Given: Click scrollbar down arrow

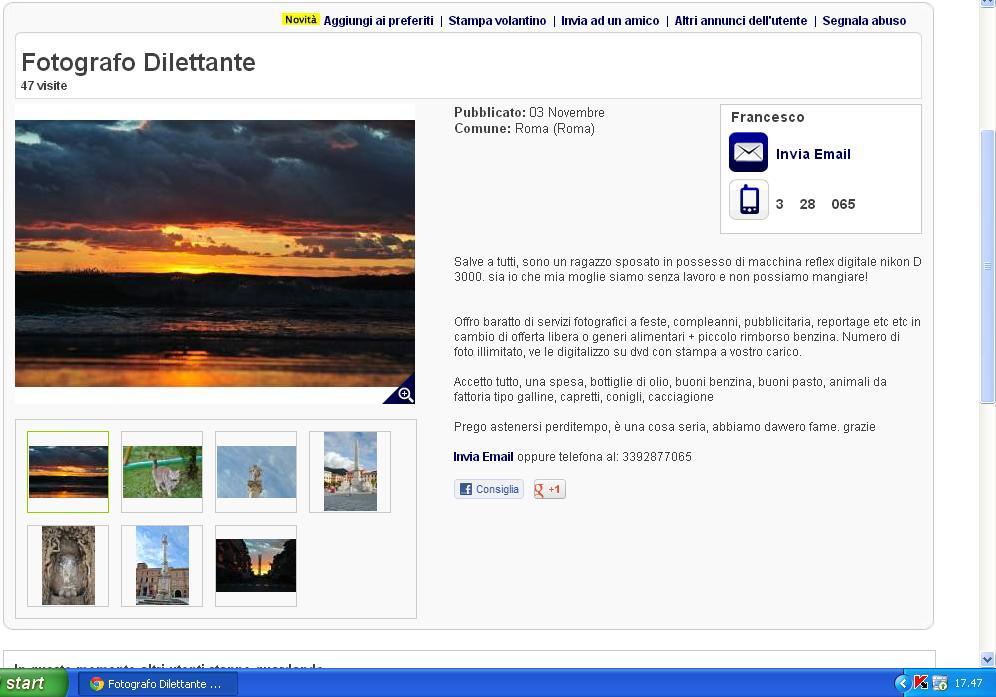Looking at the screenshot, I should click(988, 660).
